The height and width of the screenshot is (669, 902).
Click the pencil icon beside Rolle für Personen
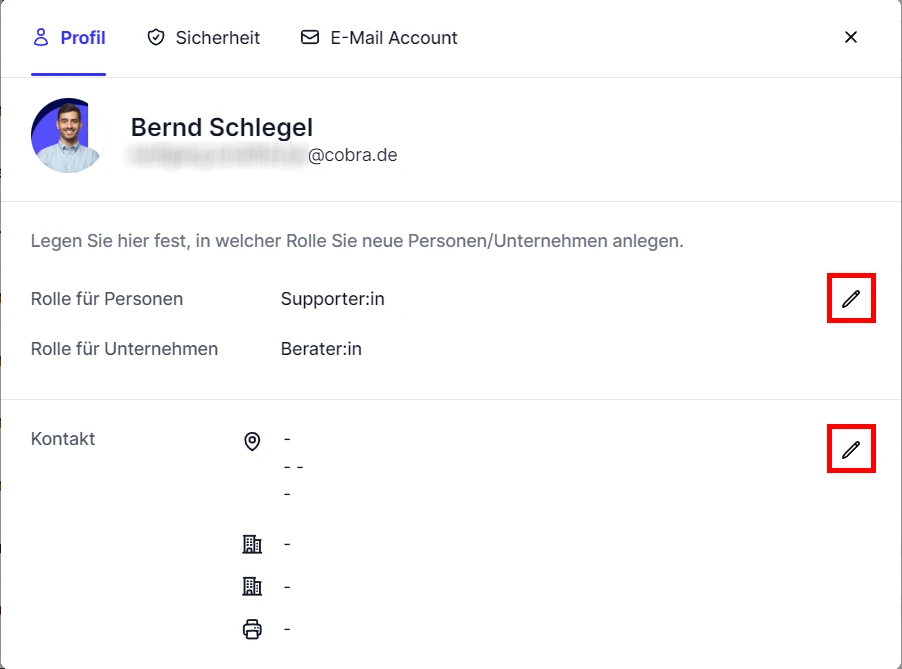[850, 298]
